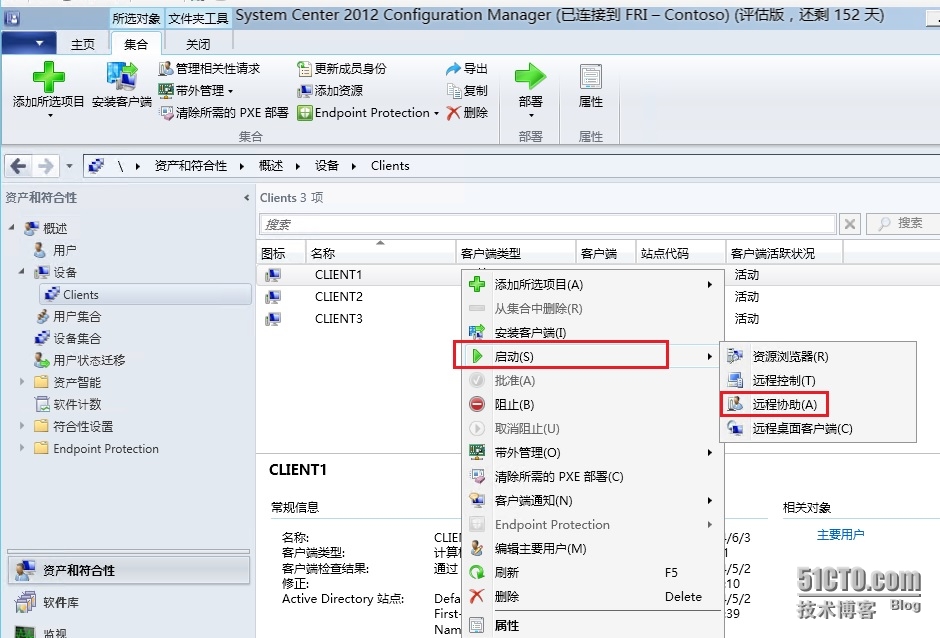Select 用户 in the navigation tree
This screenshot has width=940, height=638.
(65, 250)
